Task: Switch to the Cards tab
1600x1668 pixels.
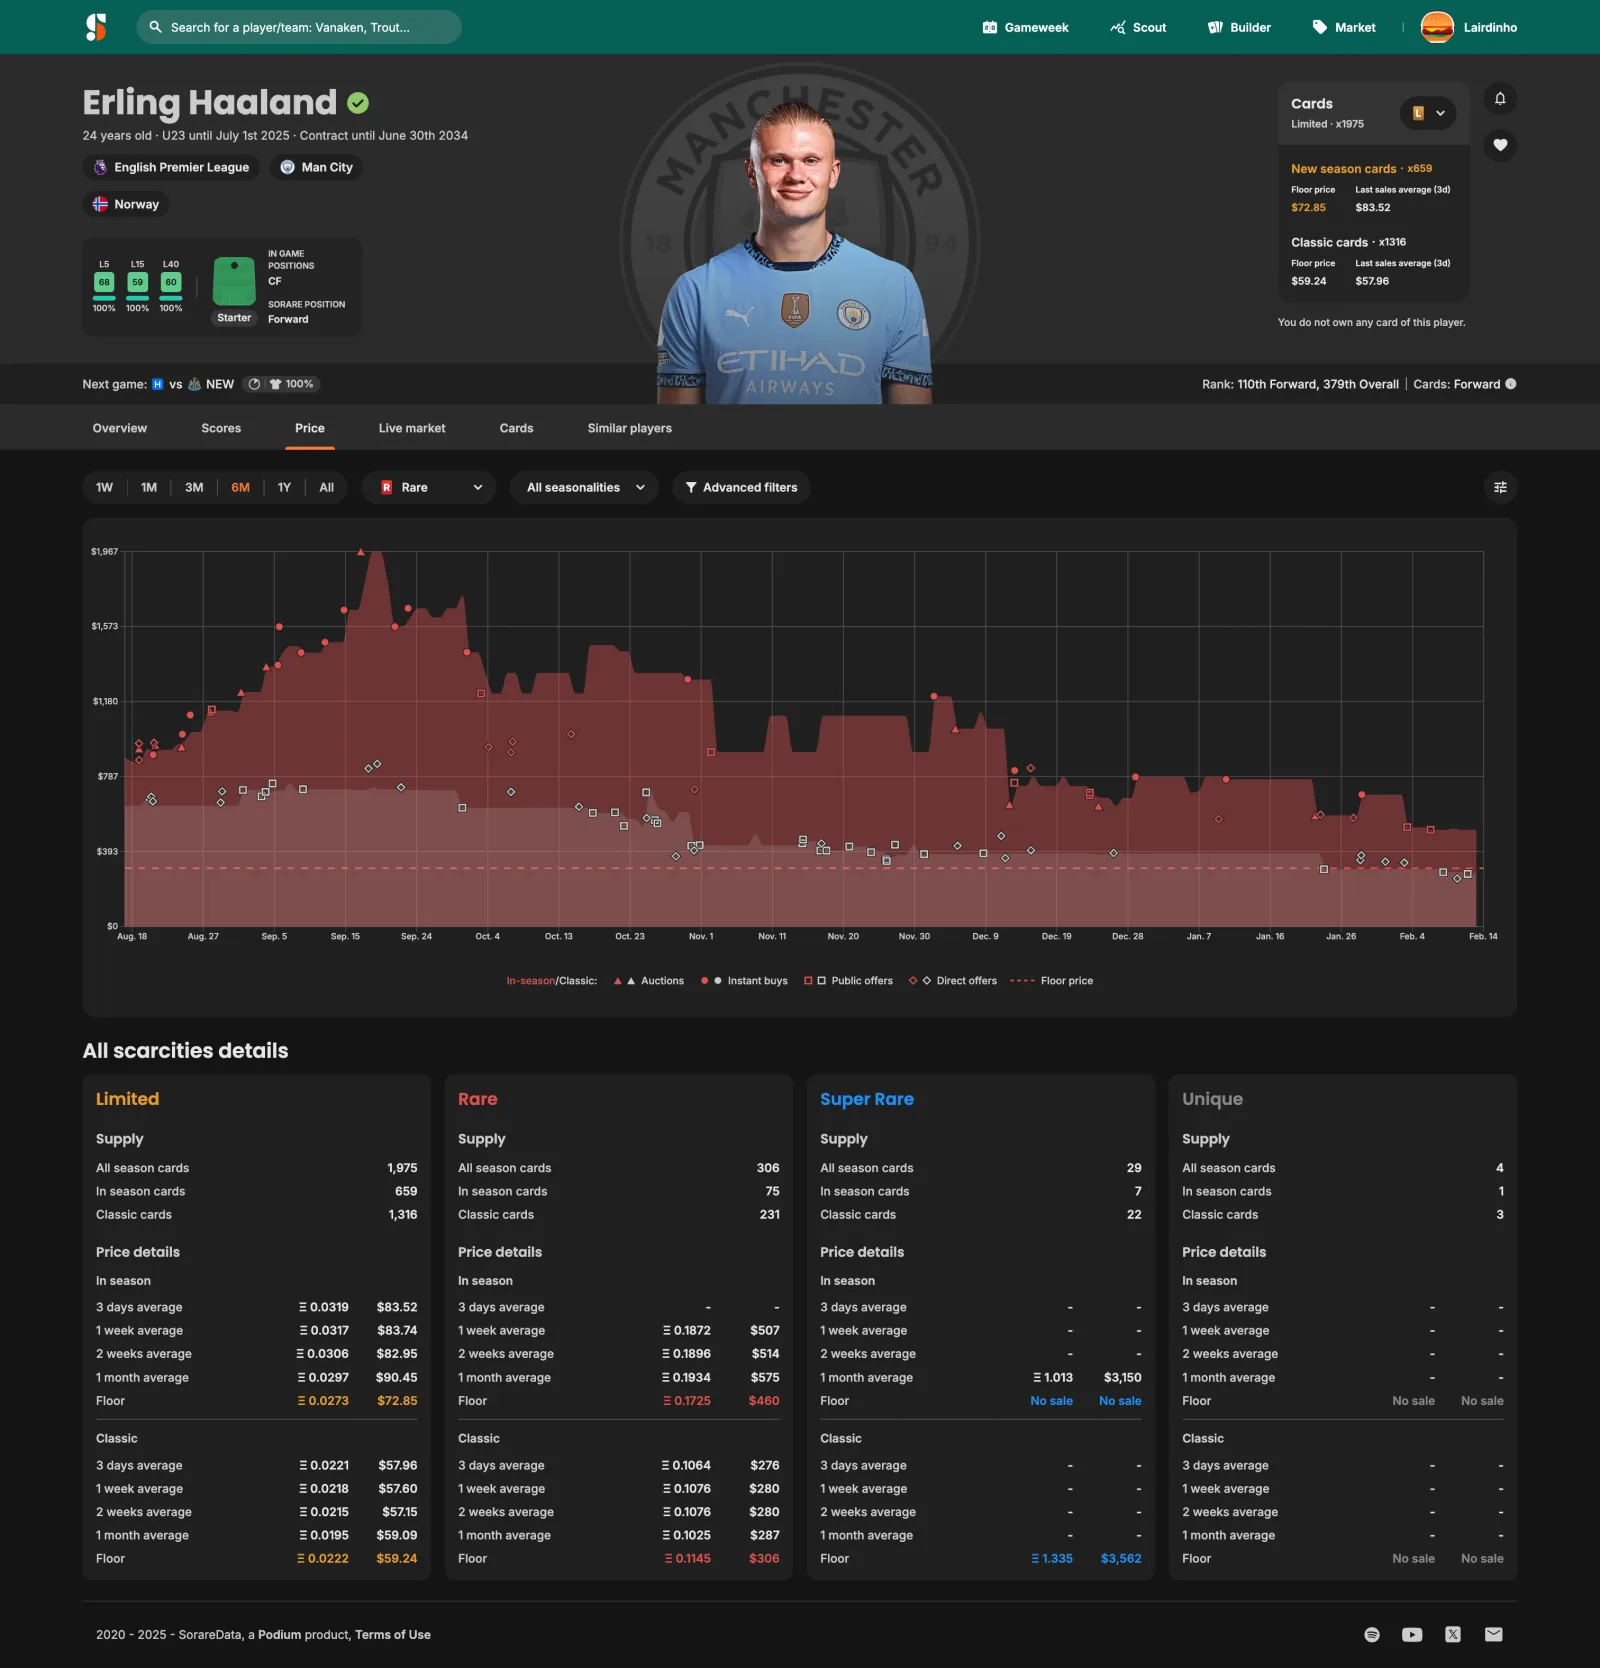Action: coord(516,428)
